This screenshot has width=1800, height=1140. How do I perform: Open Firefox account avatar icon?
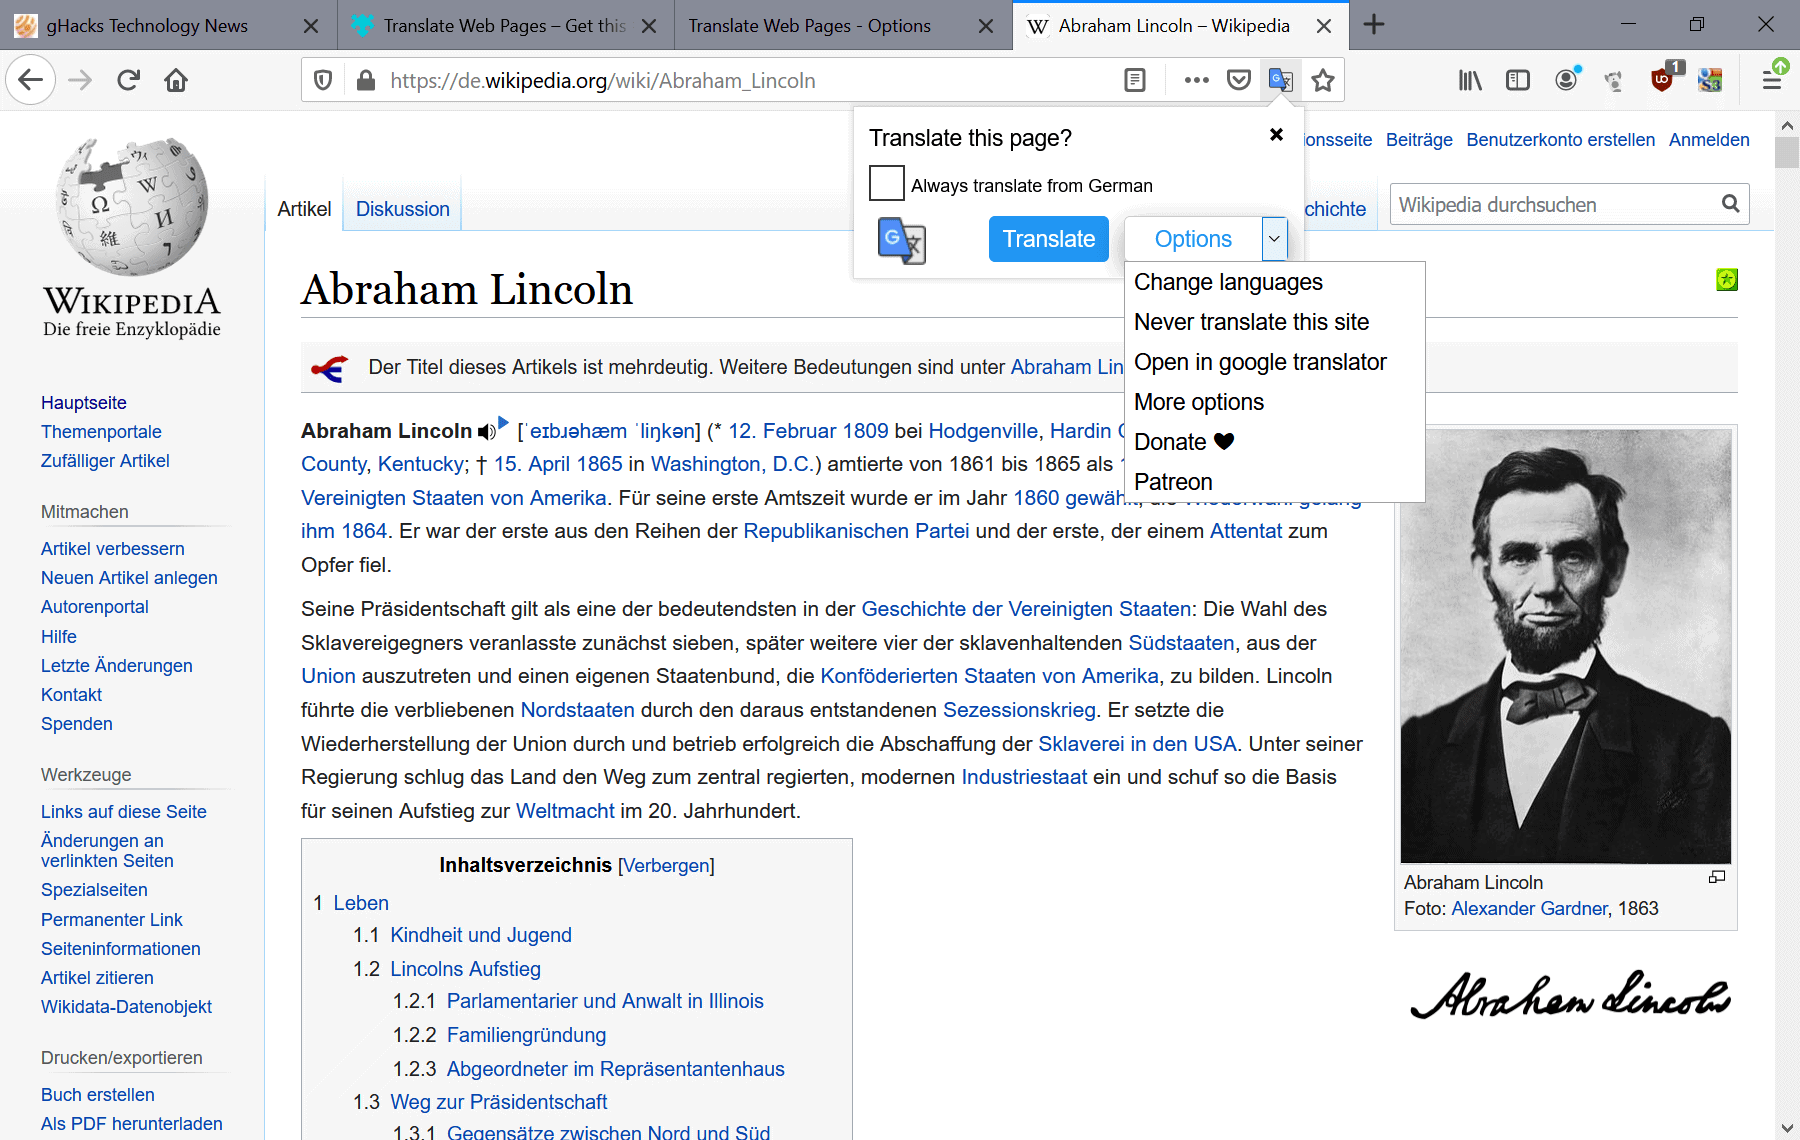click(x=1567, y=80)
